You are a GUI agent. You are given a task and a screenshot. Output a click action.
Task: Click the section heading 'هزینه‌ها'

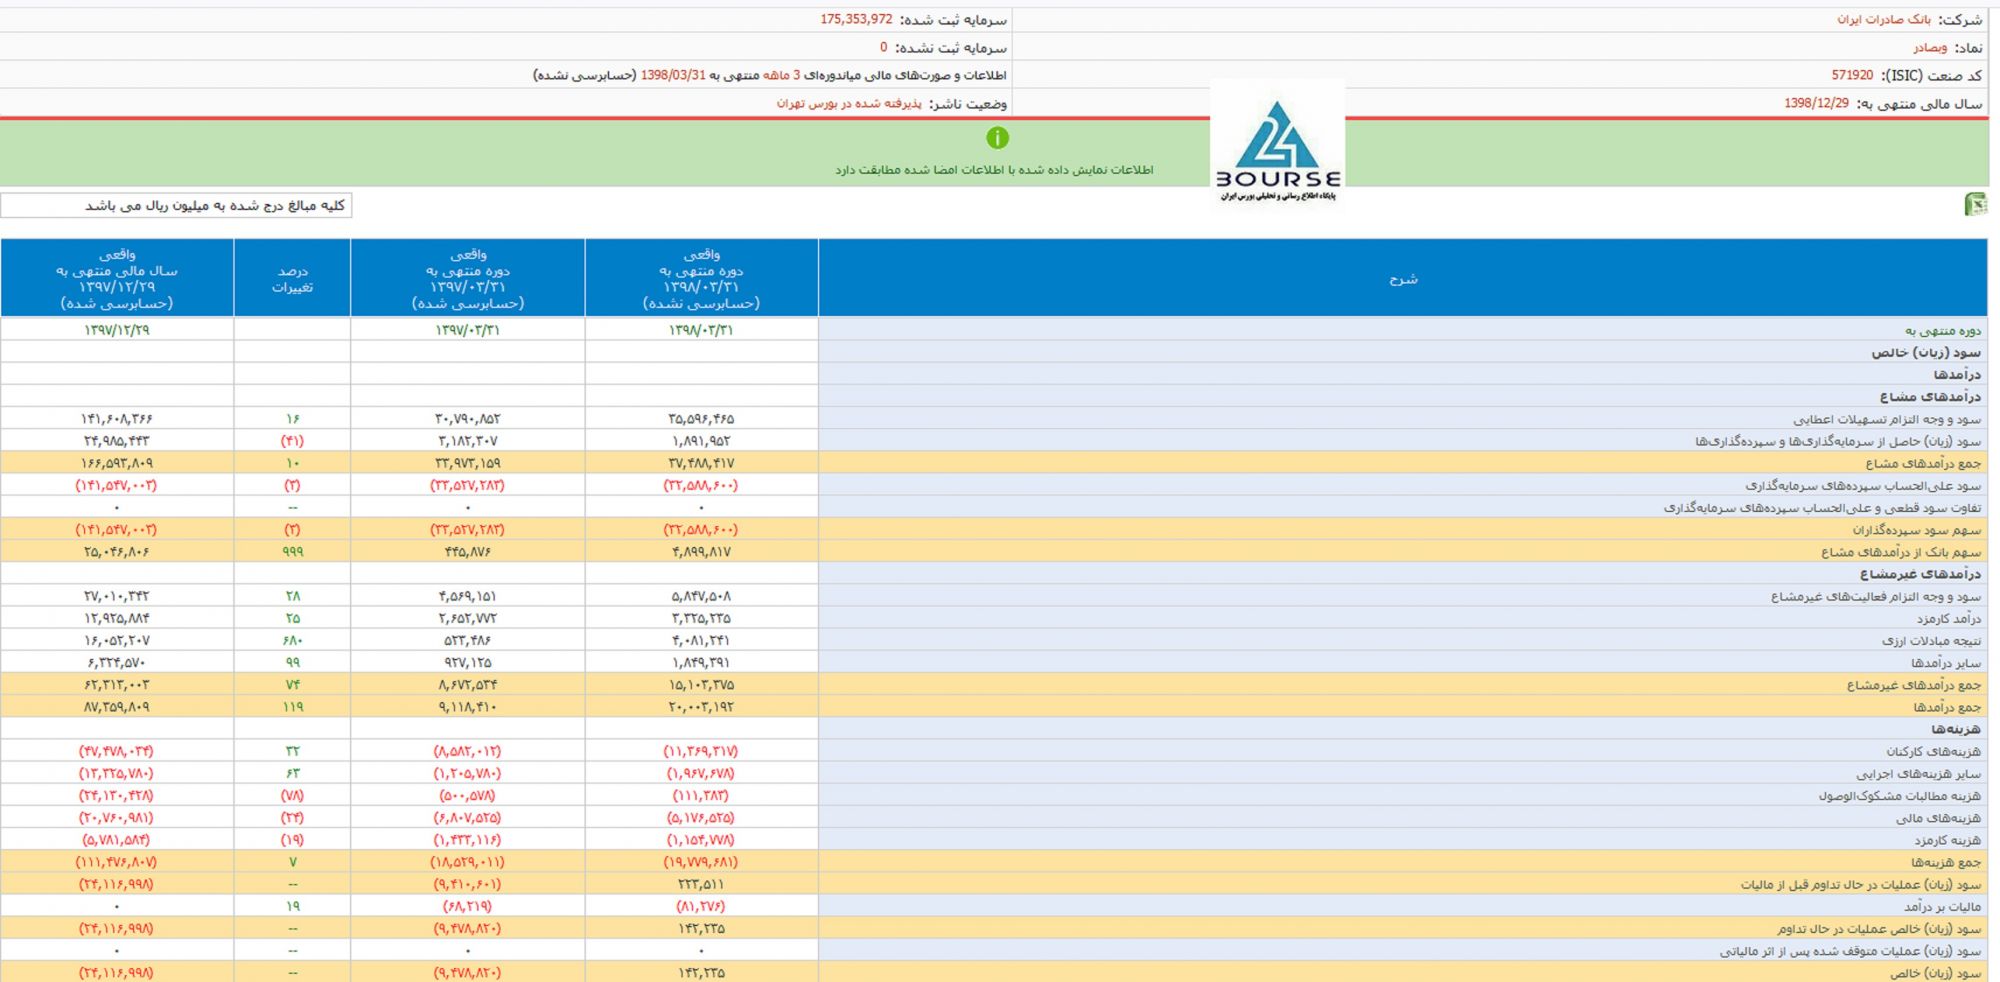coord(1956,729)
